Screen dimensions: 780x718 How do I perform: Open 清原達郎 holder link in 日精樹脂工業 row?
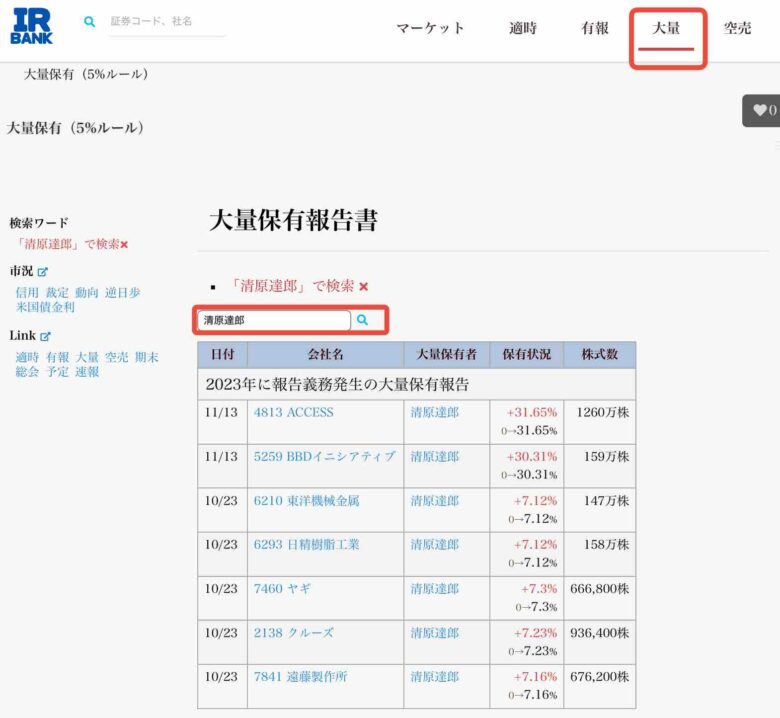[x=434, y=544]
